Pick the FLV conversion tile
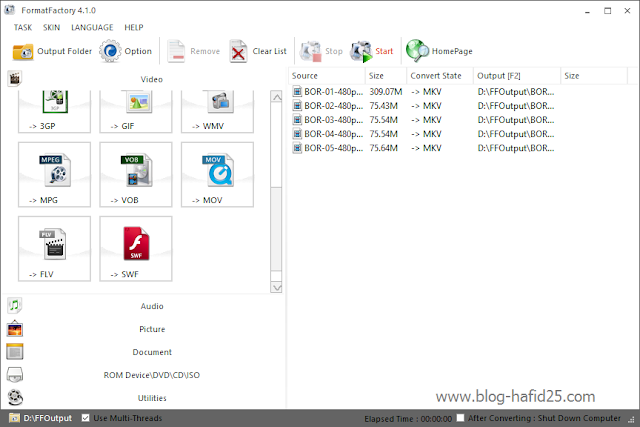Image resolution: width=640 pixels, height=427 pixels. 54,249
